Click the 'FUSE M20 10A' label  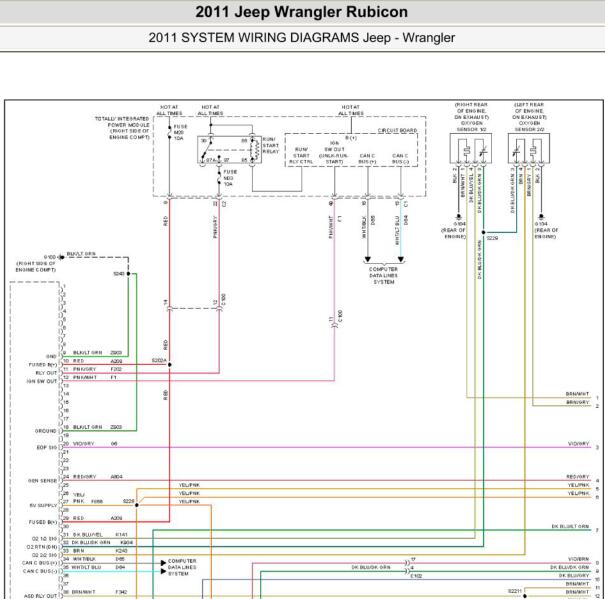(x=180, y=132)
